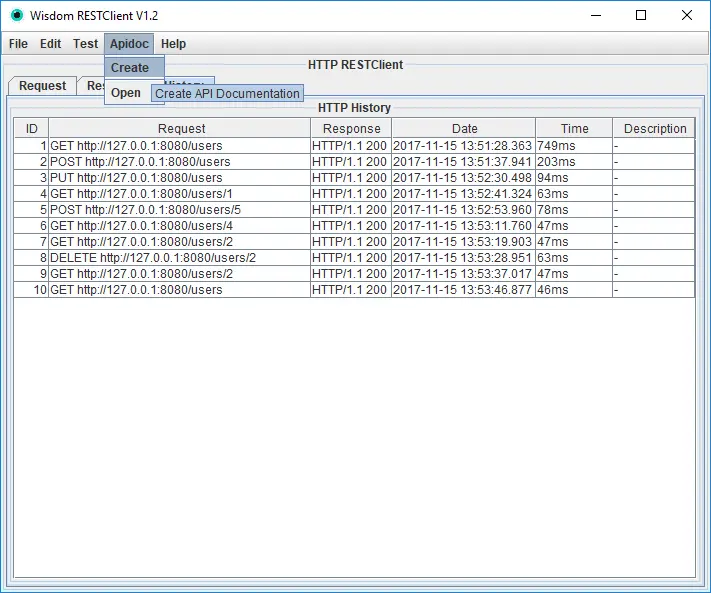Click the ID 8 cell
The width and height of the screenshot is (711, 593).
click(31, 258)
